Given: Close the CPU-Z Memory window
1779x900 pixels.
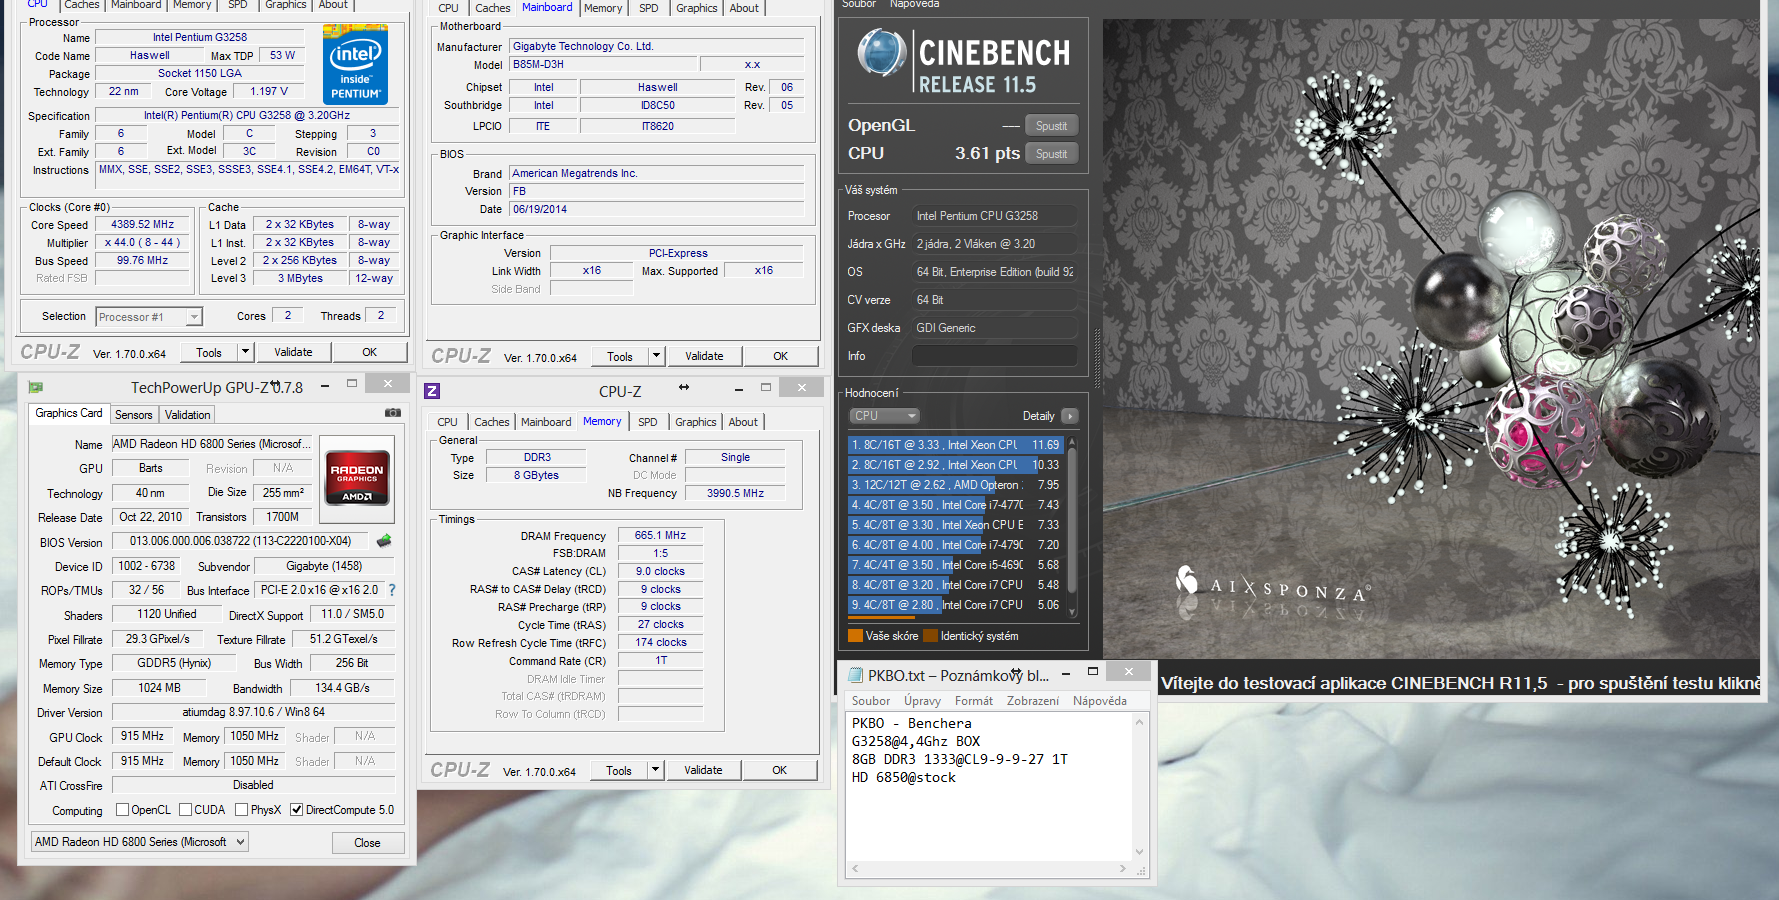Looking at the screenshot, I should tap(801, 388).
